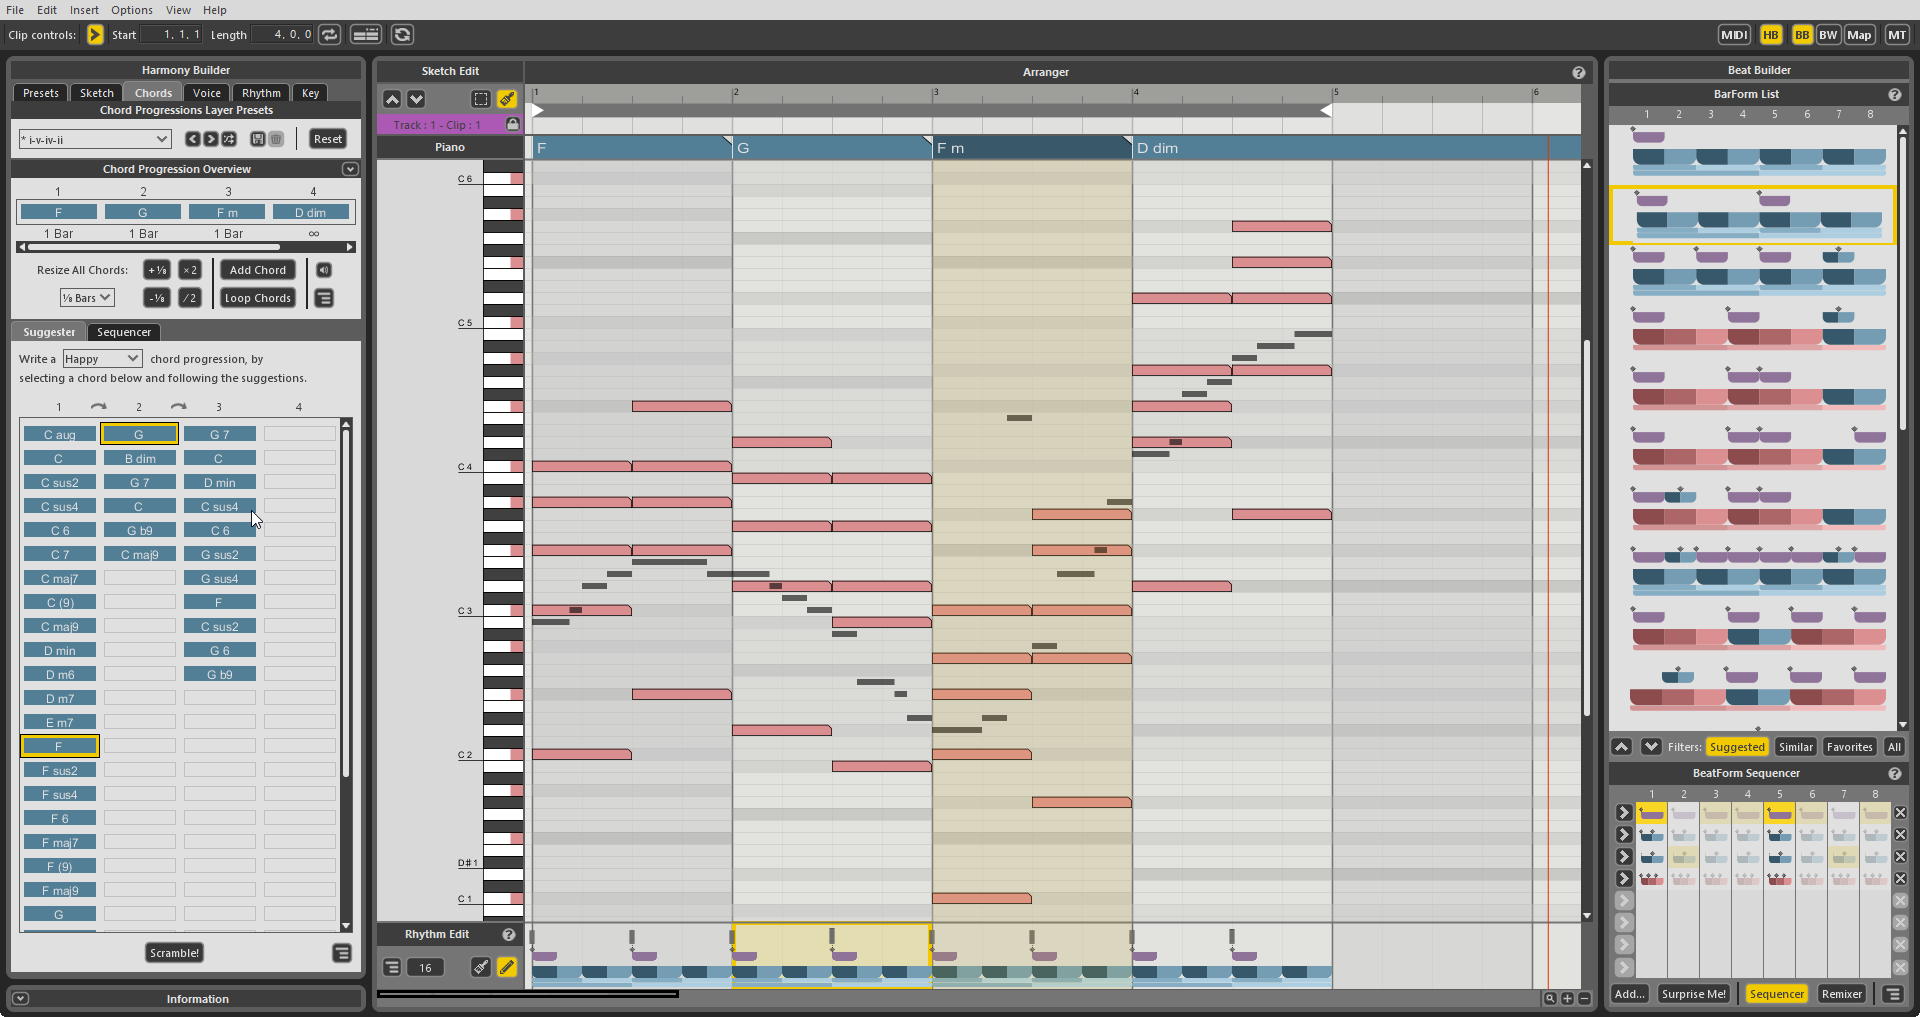Viewport: 1920px width, 1017px height.
Task: Toggle the Map panel button
Action: (1859, 35)
